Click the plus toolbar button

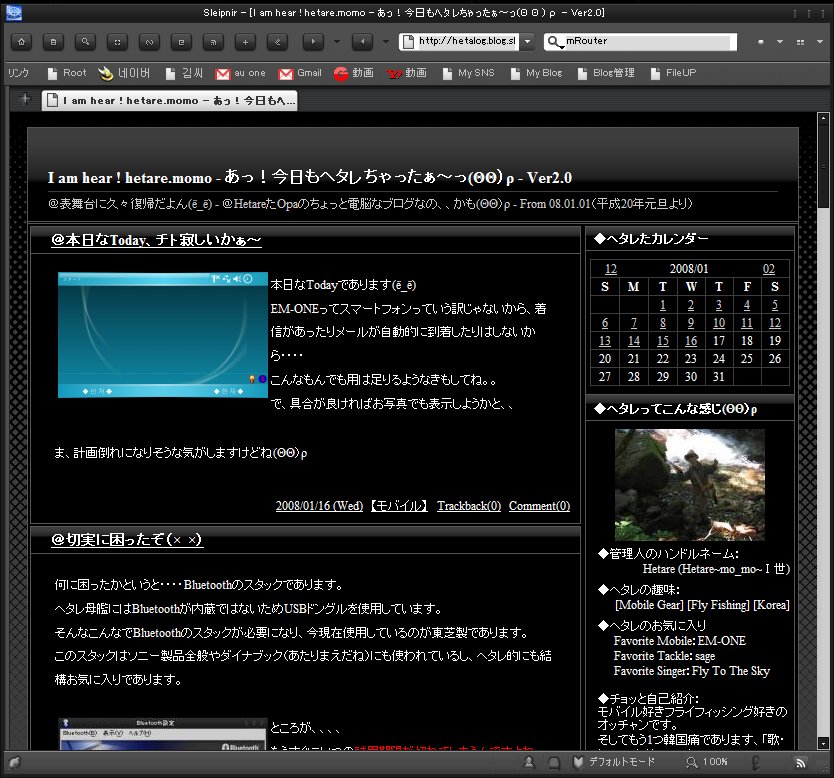(245, 41)
